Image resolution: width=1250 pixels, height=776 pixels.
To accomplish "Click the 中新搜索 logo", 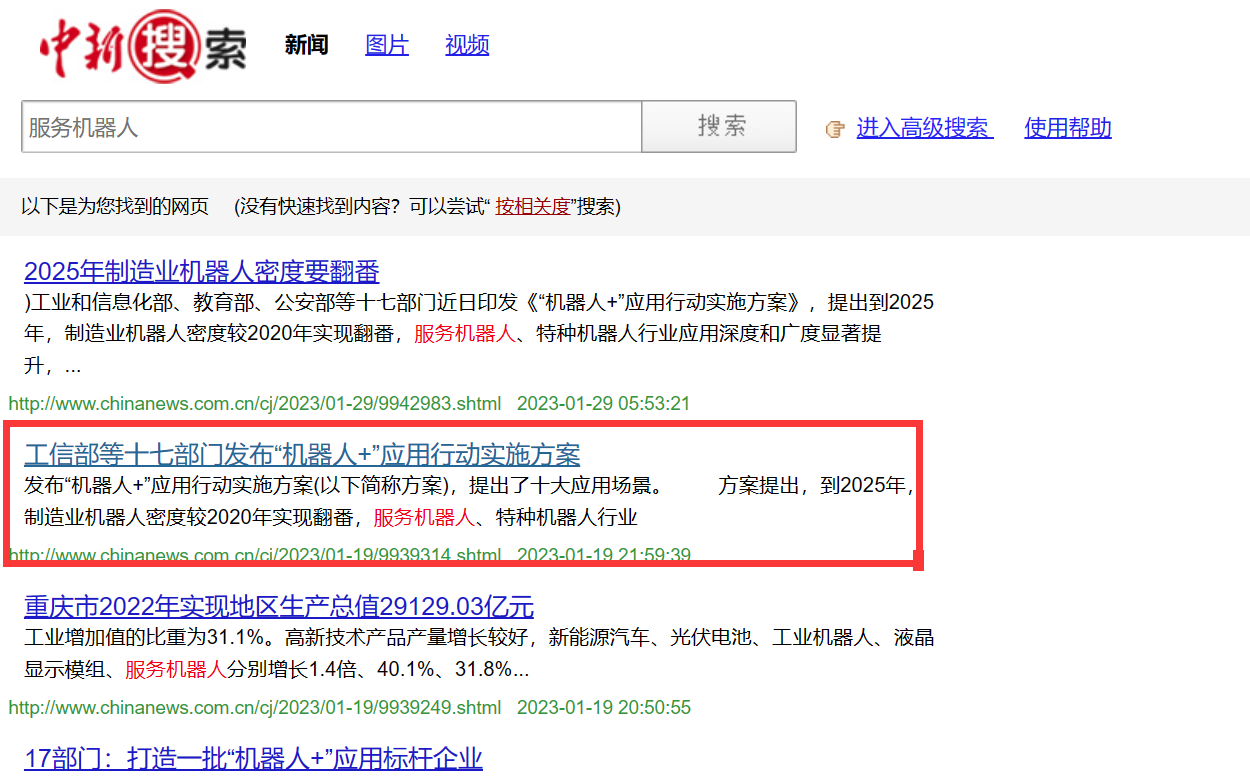I will pyautogui.click(x=143, y=45).
